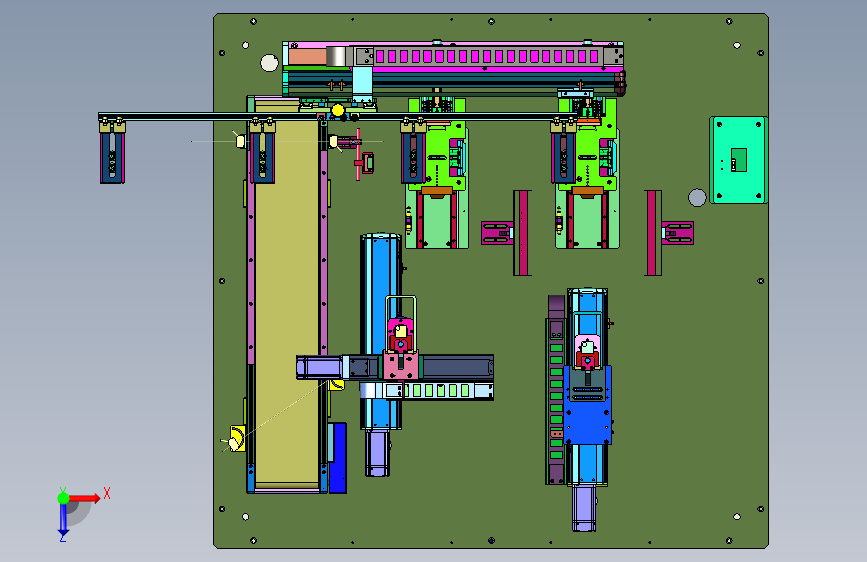Select the purple motor below the right blue actuator

point(584,508)
